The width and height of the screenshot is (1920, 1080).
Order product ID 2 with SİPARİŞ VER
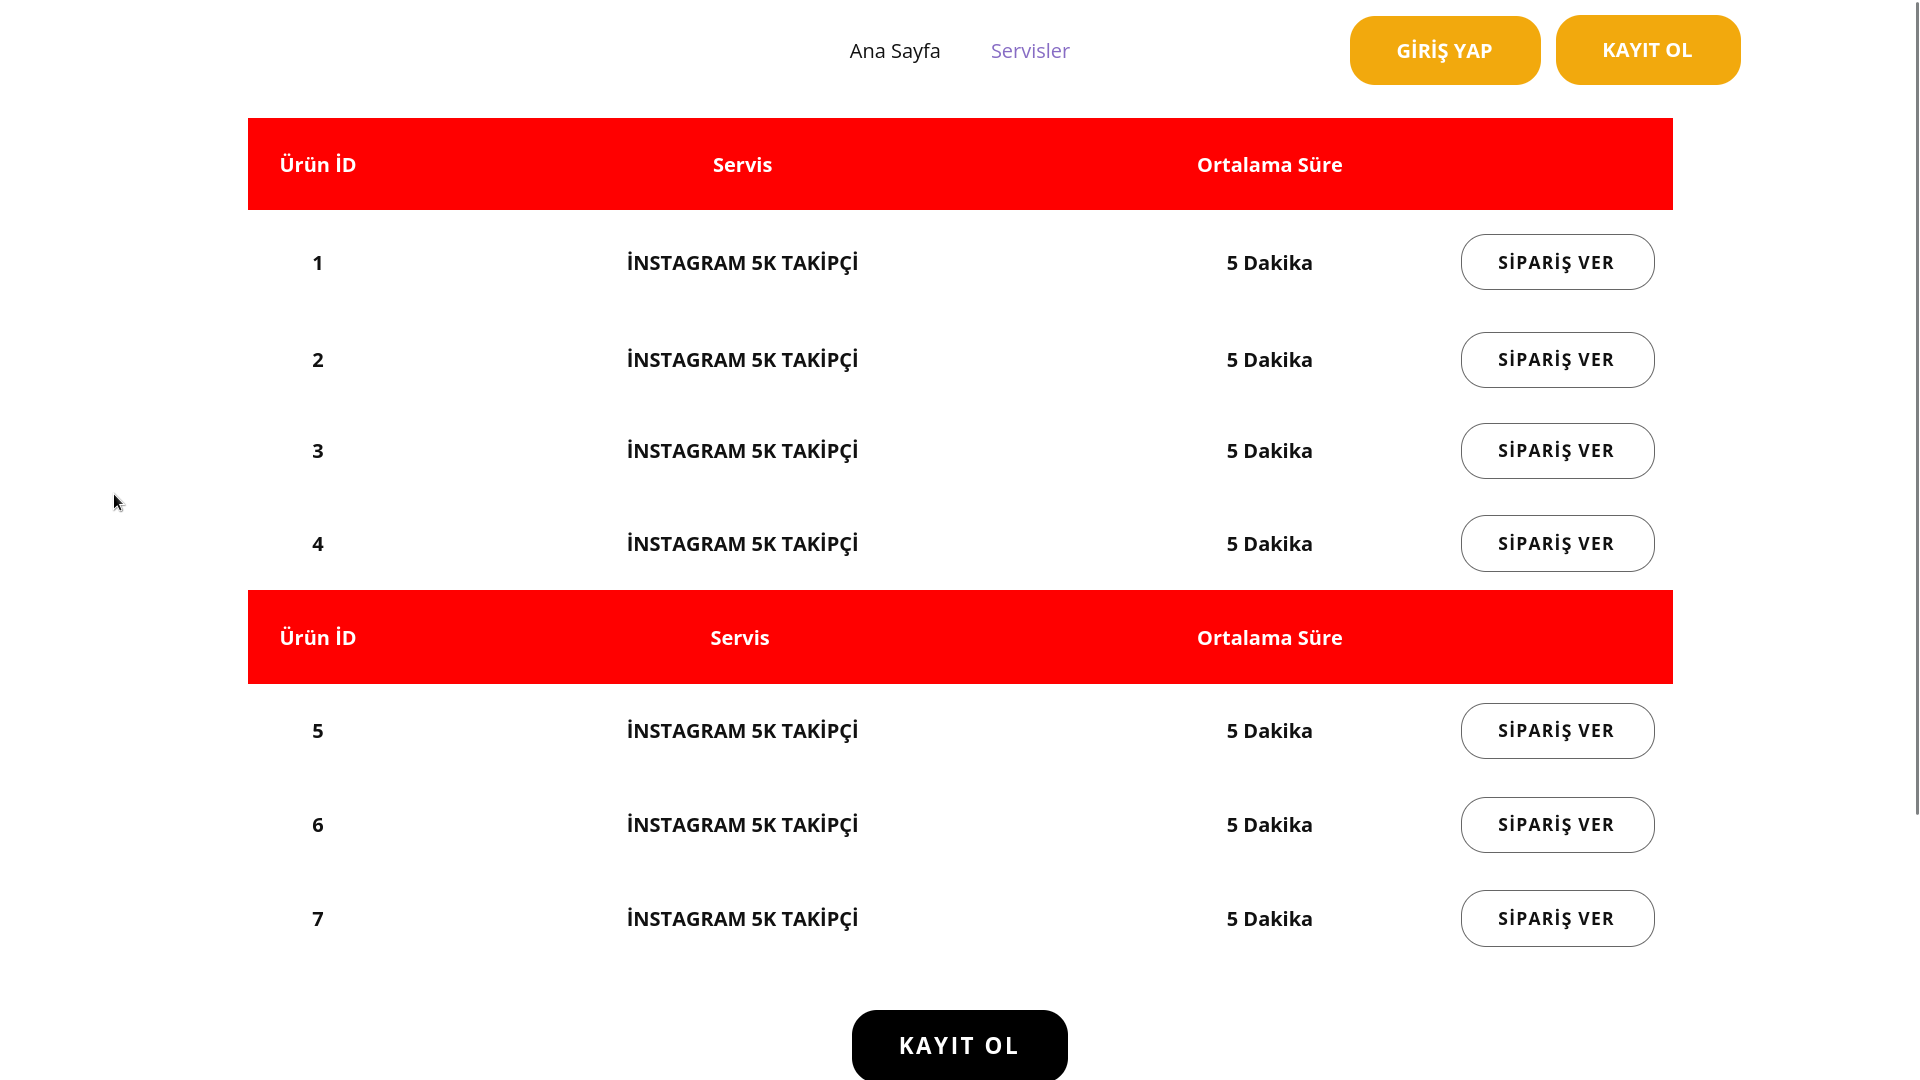pyautogui.click(x=1557, y=360)
